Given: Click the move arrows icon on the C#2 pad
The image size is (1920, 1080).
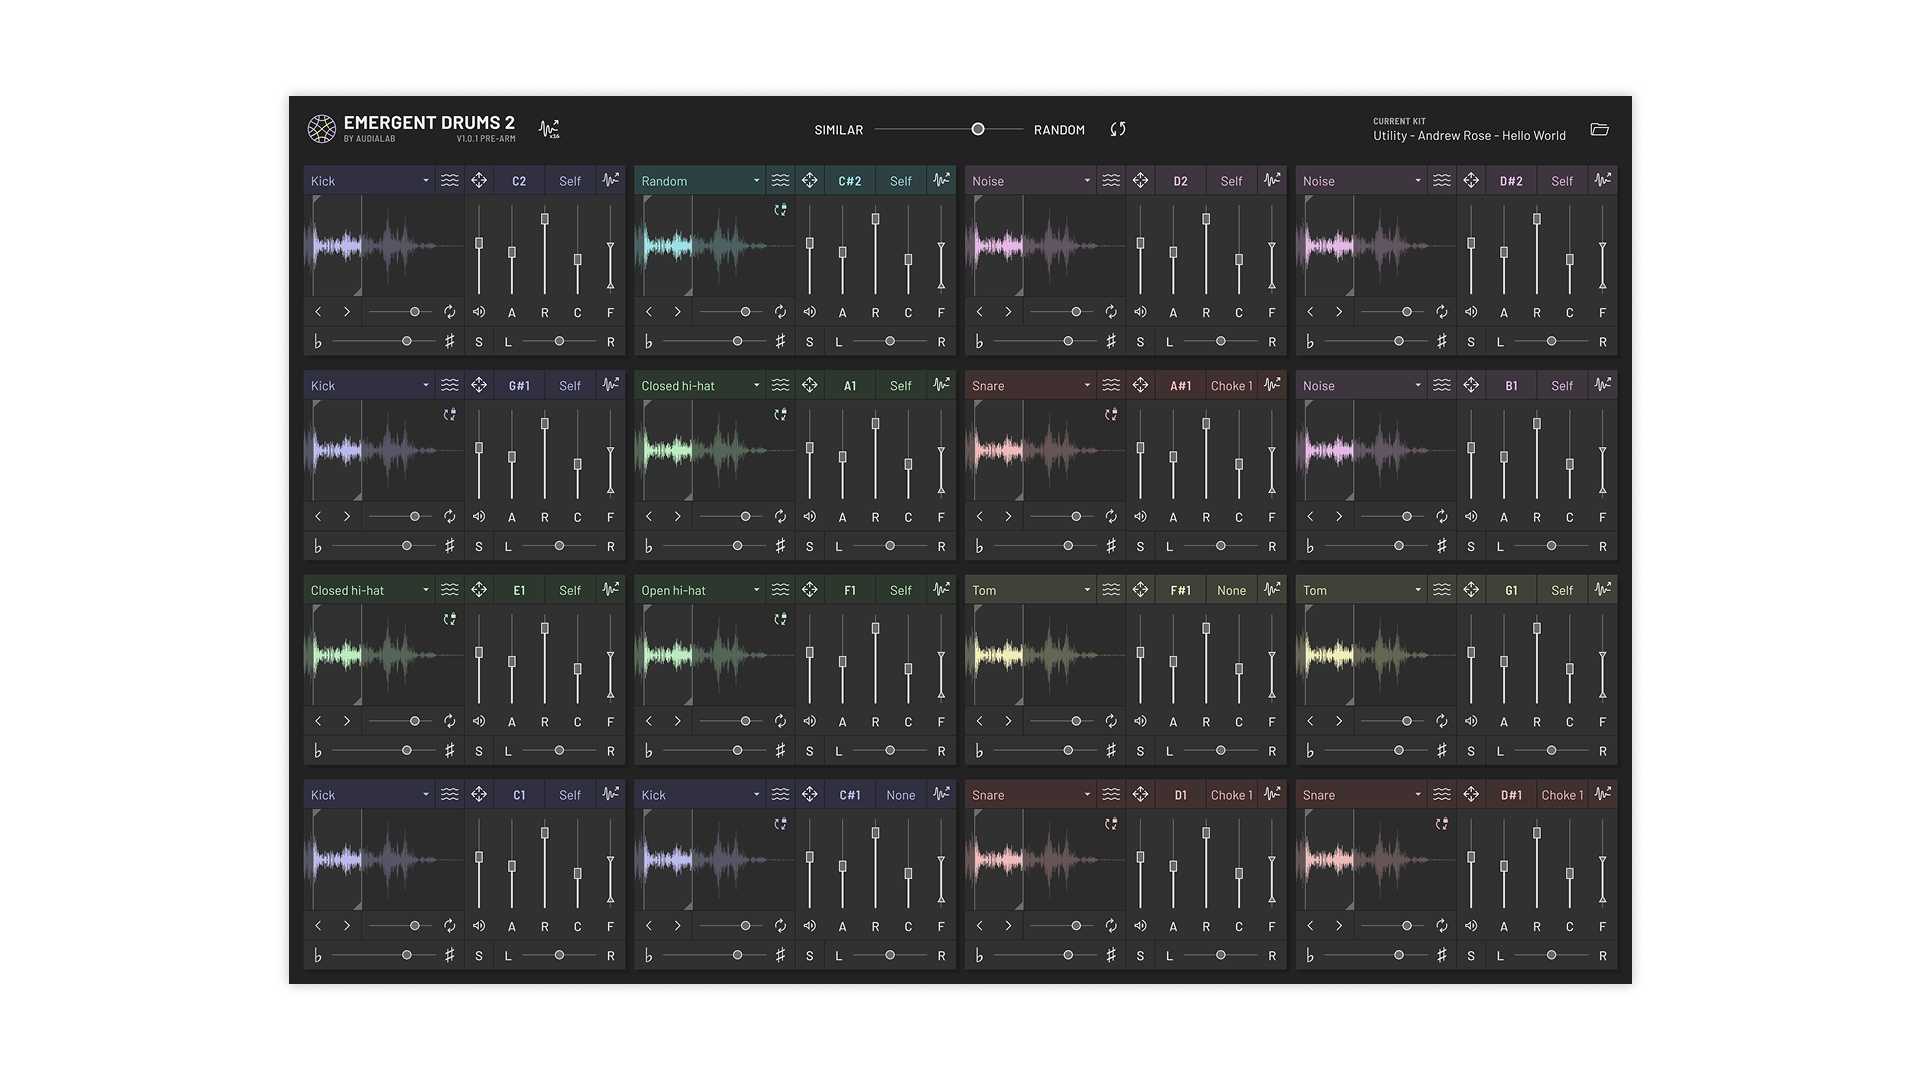Looking at the screenshot, I should click(x=810, y=181).
